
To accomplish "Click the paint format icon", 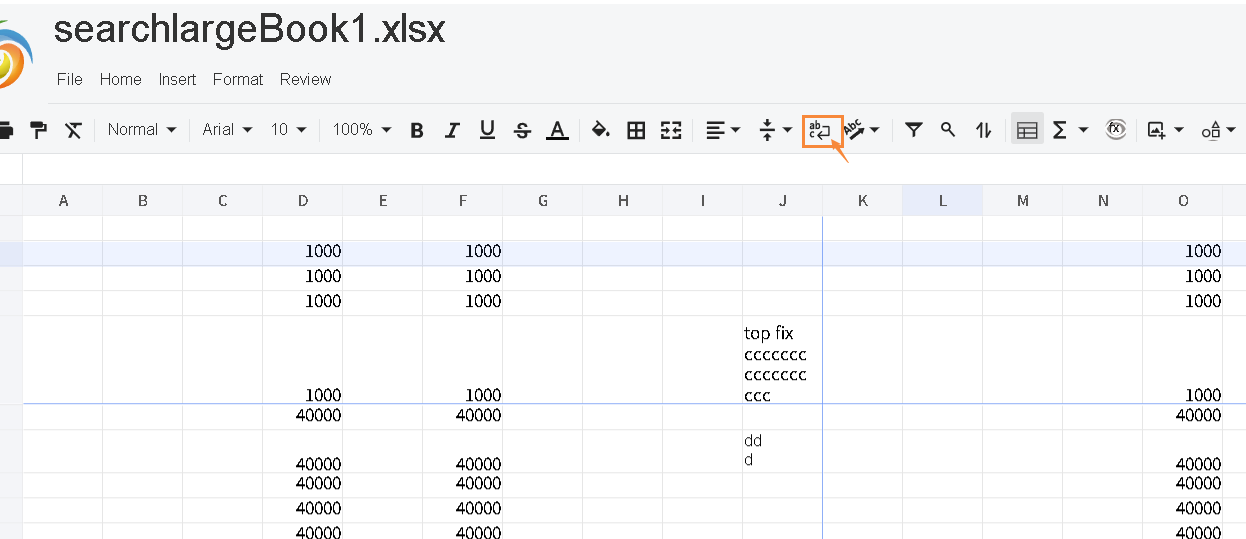I will [x=38, y=130].
